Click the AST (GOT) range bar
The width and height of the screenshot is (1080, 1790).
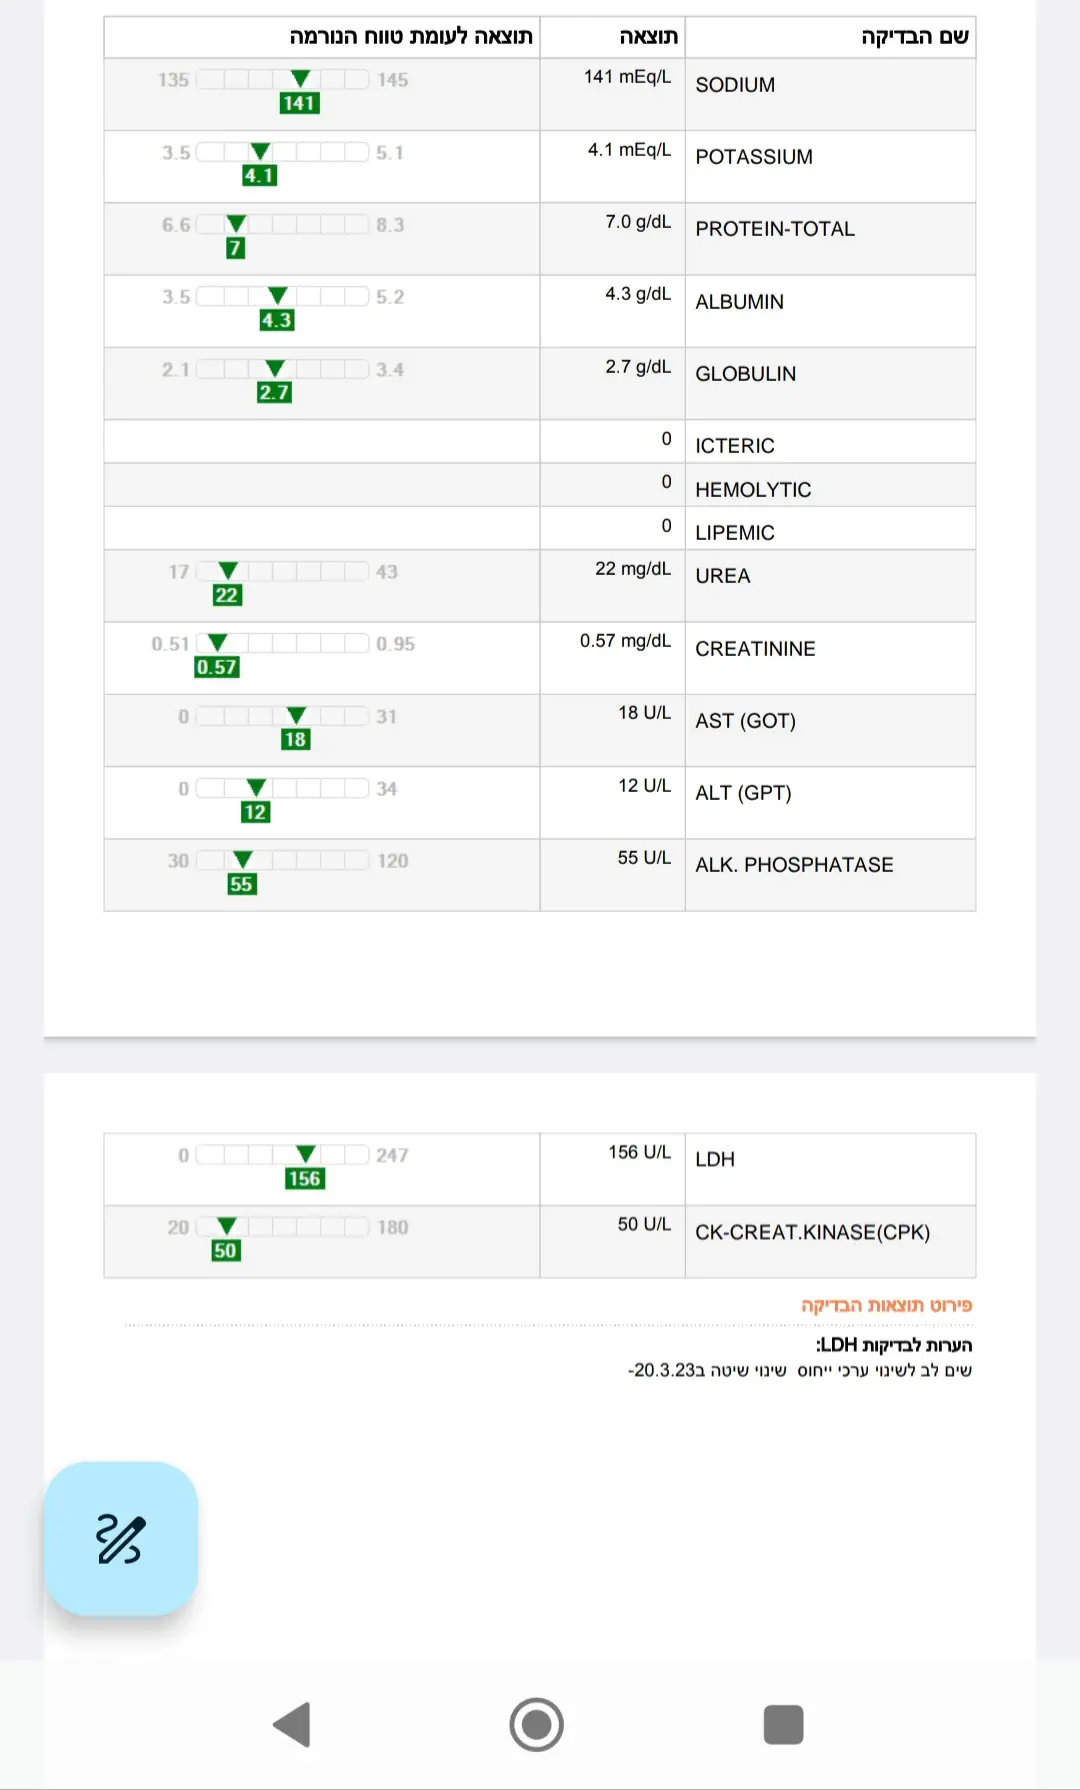283,716
